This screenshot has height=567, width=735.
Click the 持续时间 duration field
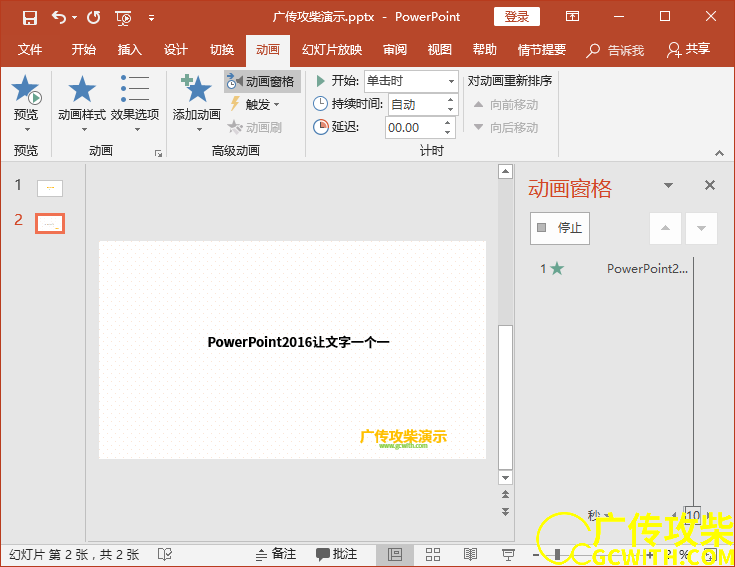[x=416, y=104]
